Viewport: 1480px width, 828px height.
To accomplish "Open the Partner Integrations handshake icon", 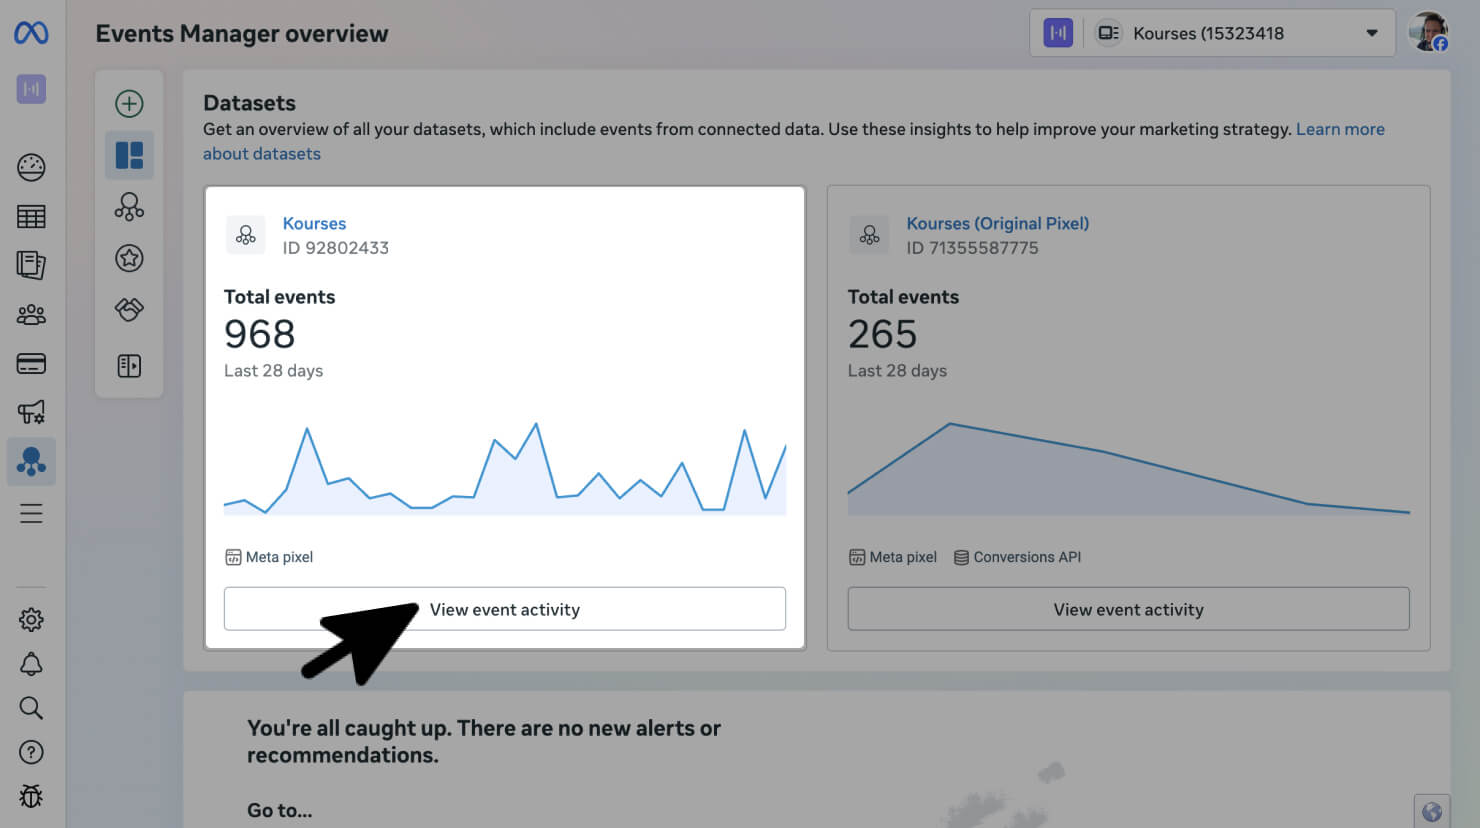I will pyautogui.click(x=129, y=310).
